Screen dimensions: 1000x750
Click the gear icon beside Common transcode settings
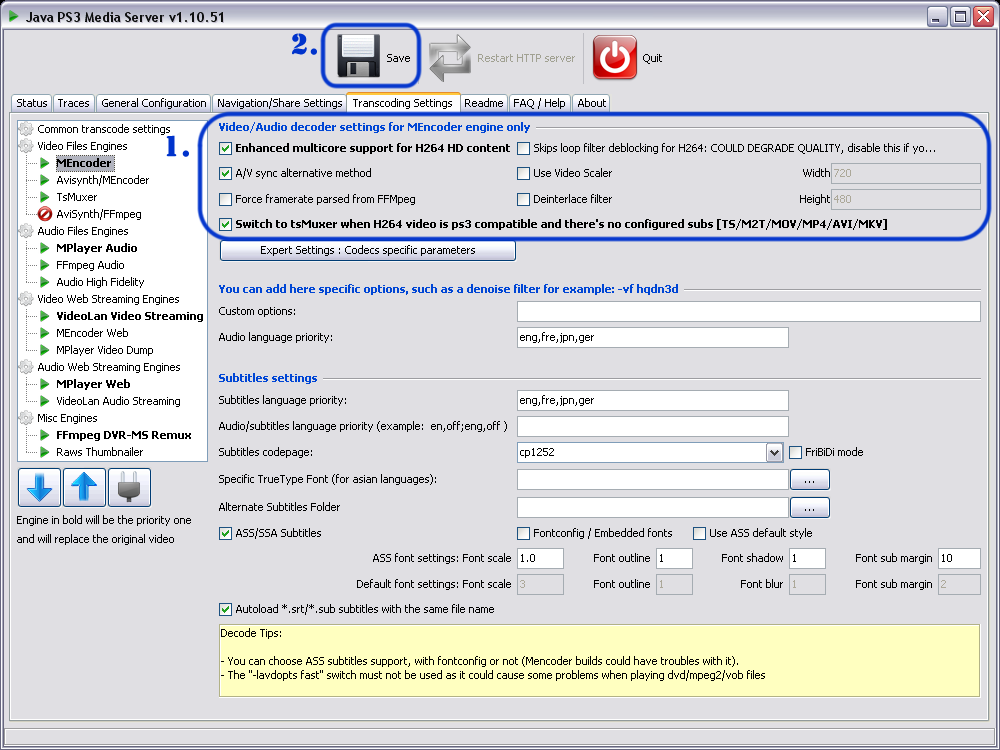[26, 129]
